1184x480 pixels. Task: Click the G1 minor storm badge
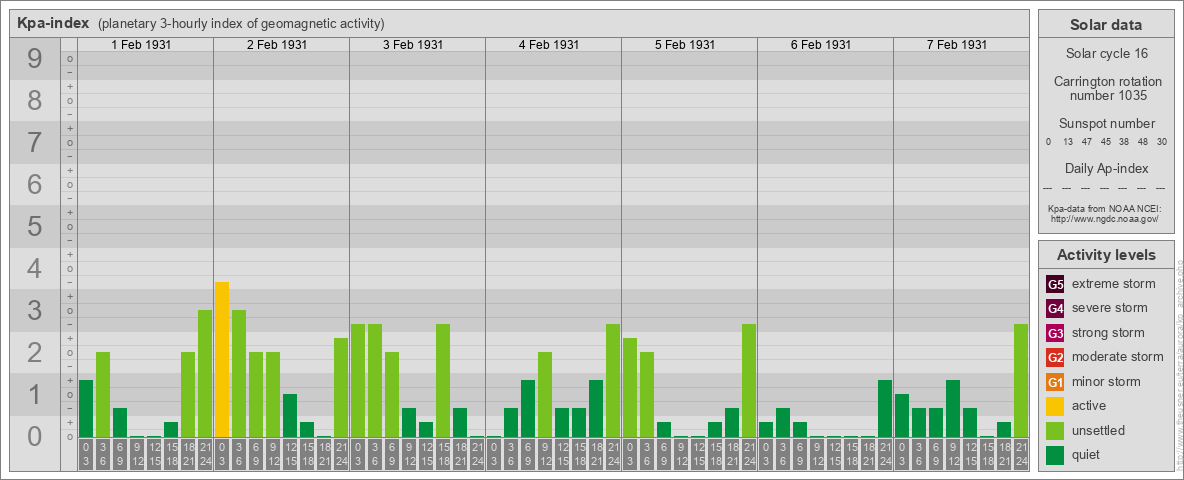[1055, 382]
